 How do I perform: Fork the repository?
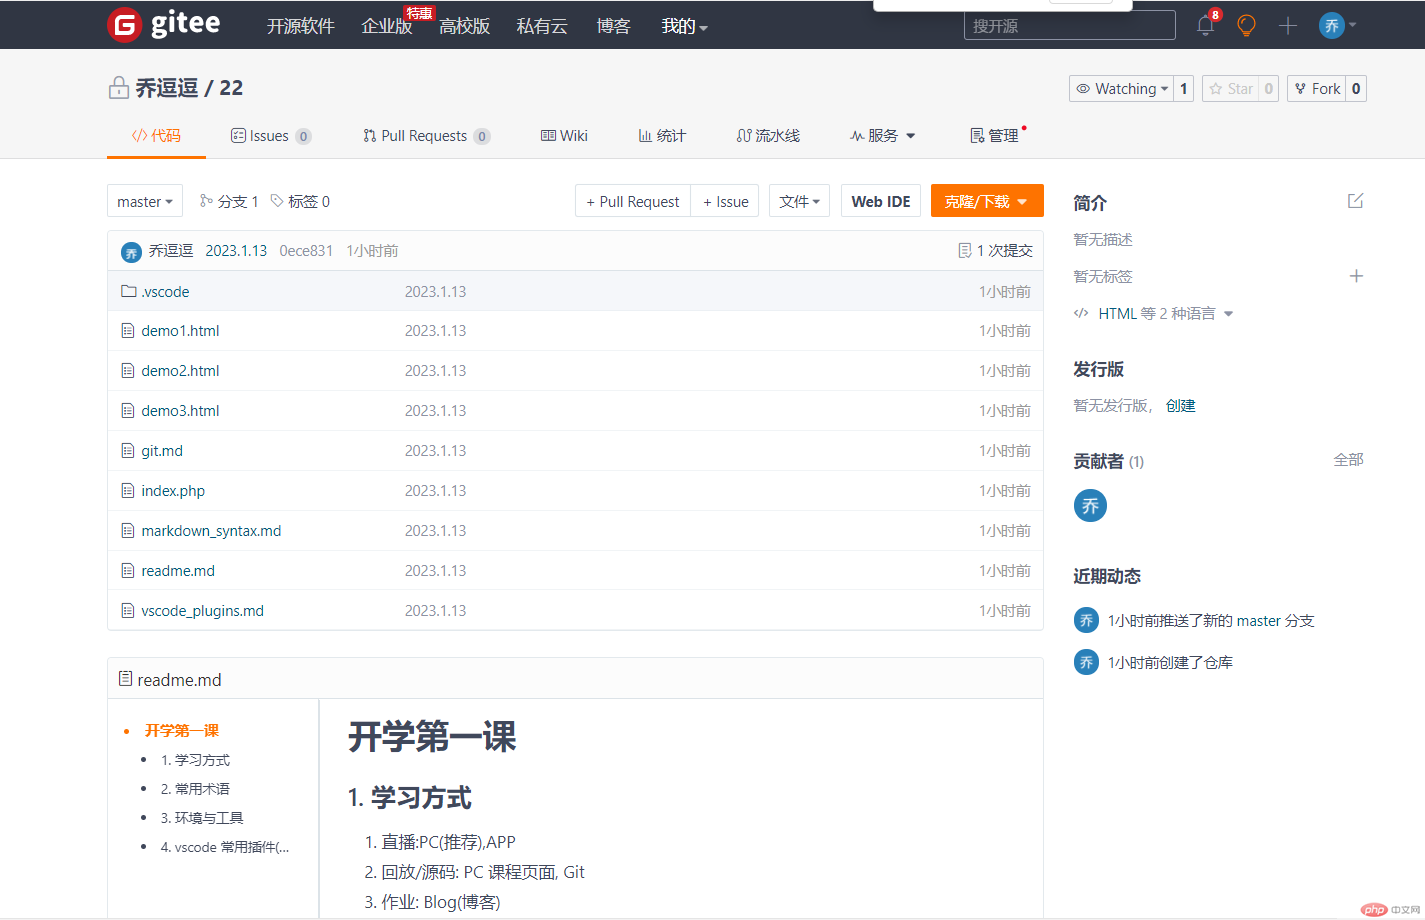click(x=1316, y=89)
